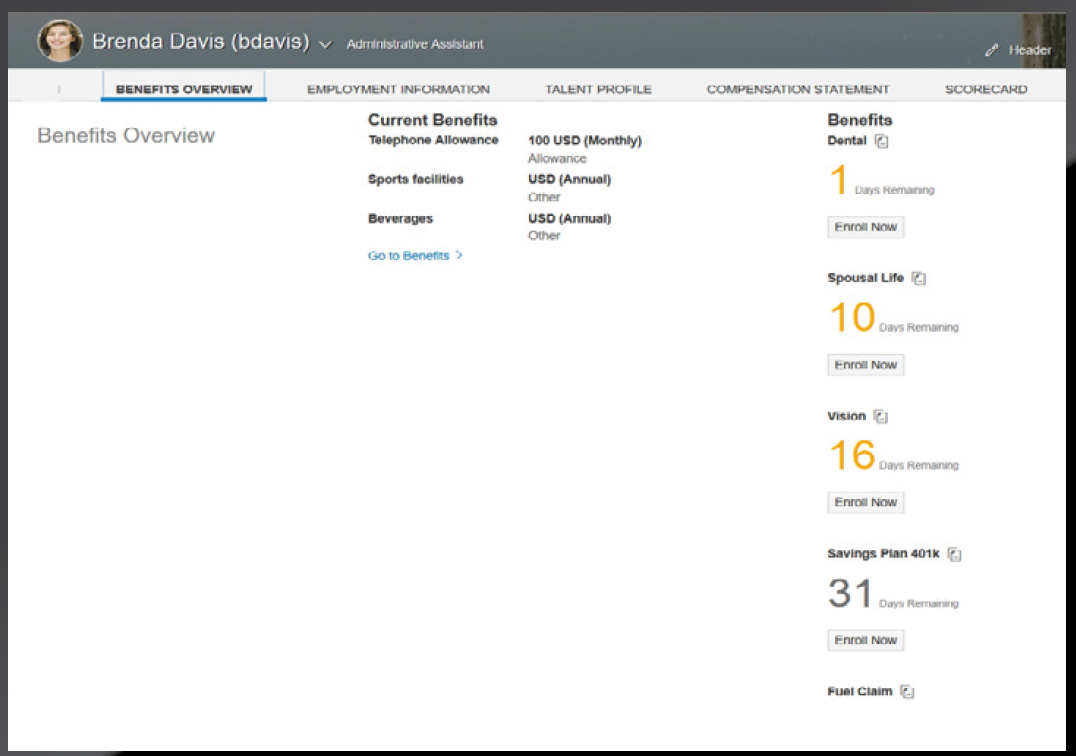Enroll now in Savings Plan 401k
The image size is (1076, 756).
click(x=865, y=640)
